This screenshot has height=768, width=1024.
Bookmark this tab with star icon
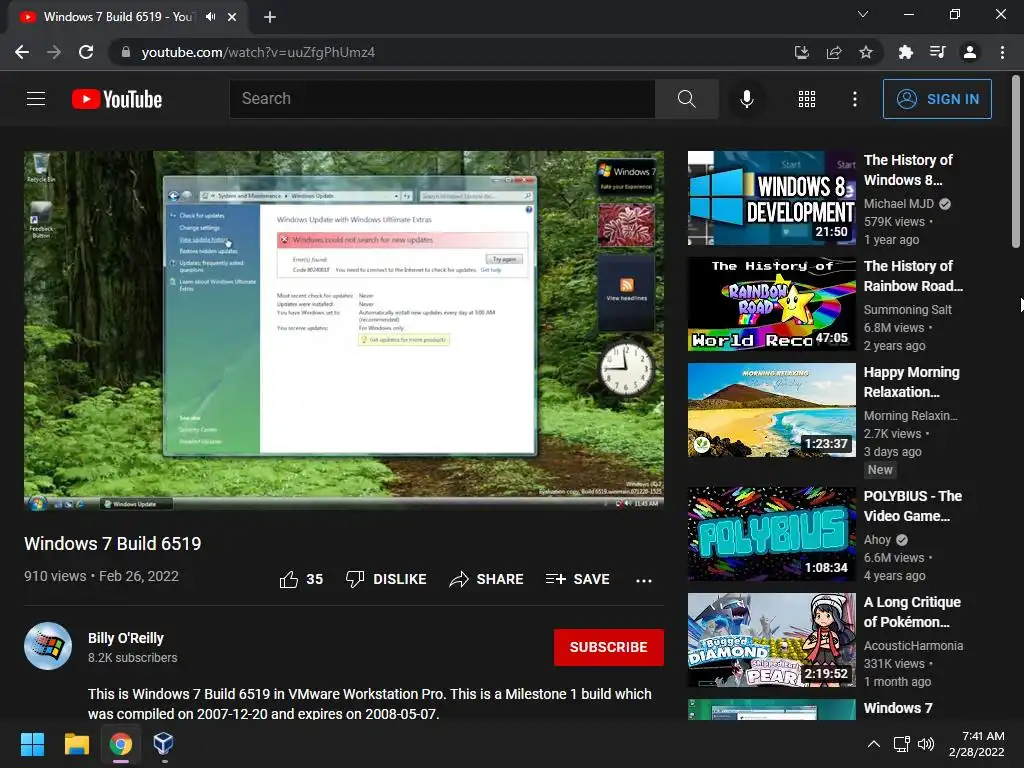(866, 52)
